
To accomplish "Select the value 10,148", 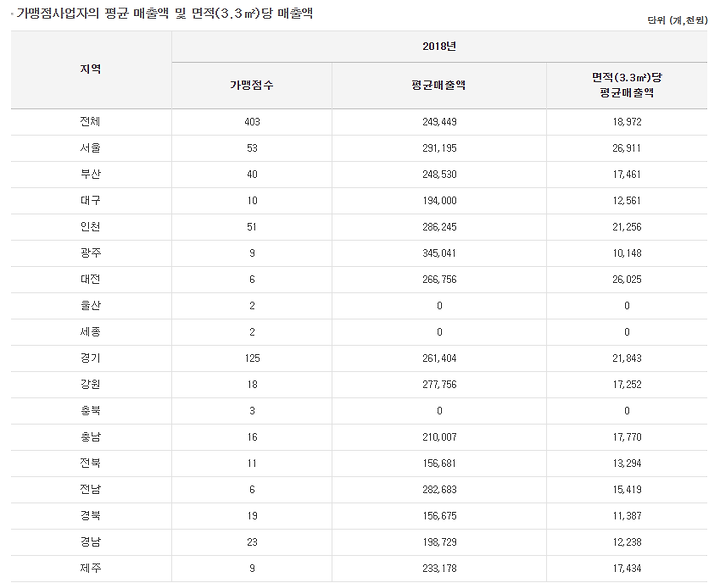I will pos(627,253).
